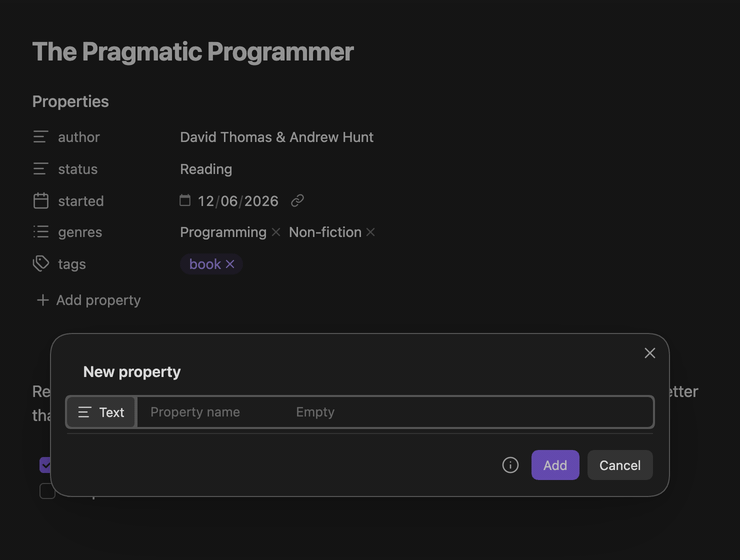Edit the Reading status value
Screen dimensions: 740x560
coord(206,169)
